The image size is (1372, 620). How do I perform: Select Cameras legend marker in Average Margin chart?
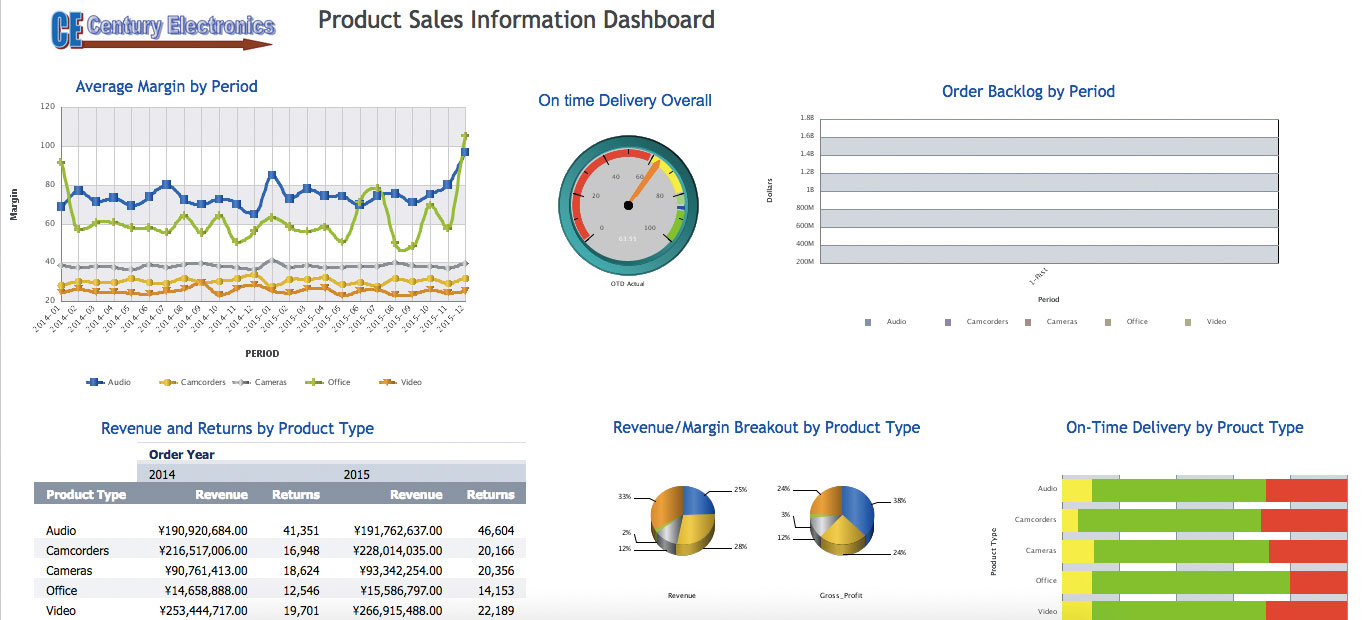click(241, 382)
